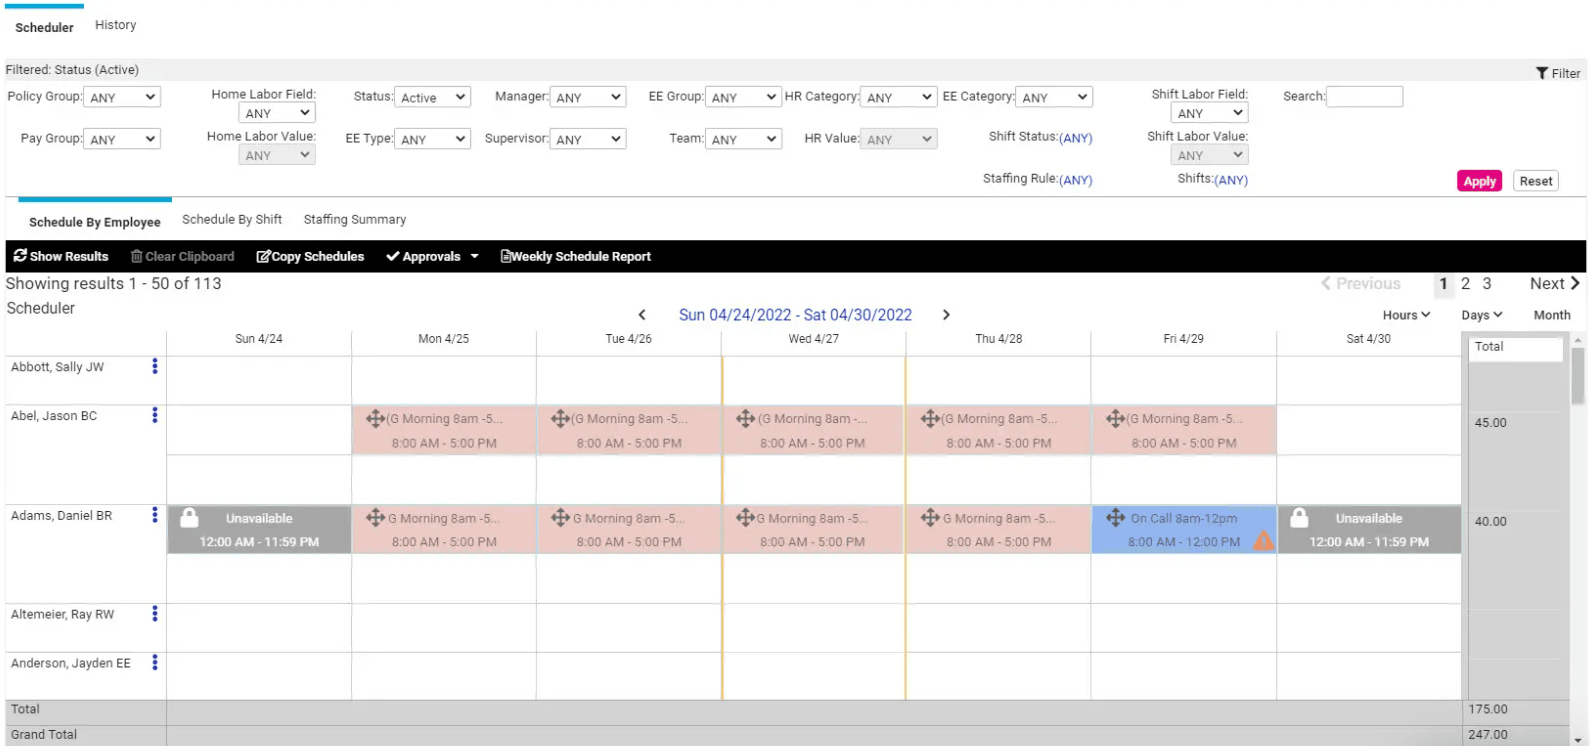Open the three-dot menu for Abel, Jason BC
Viewport: 1590px width, 746px height.
click(x=155, y=415)
